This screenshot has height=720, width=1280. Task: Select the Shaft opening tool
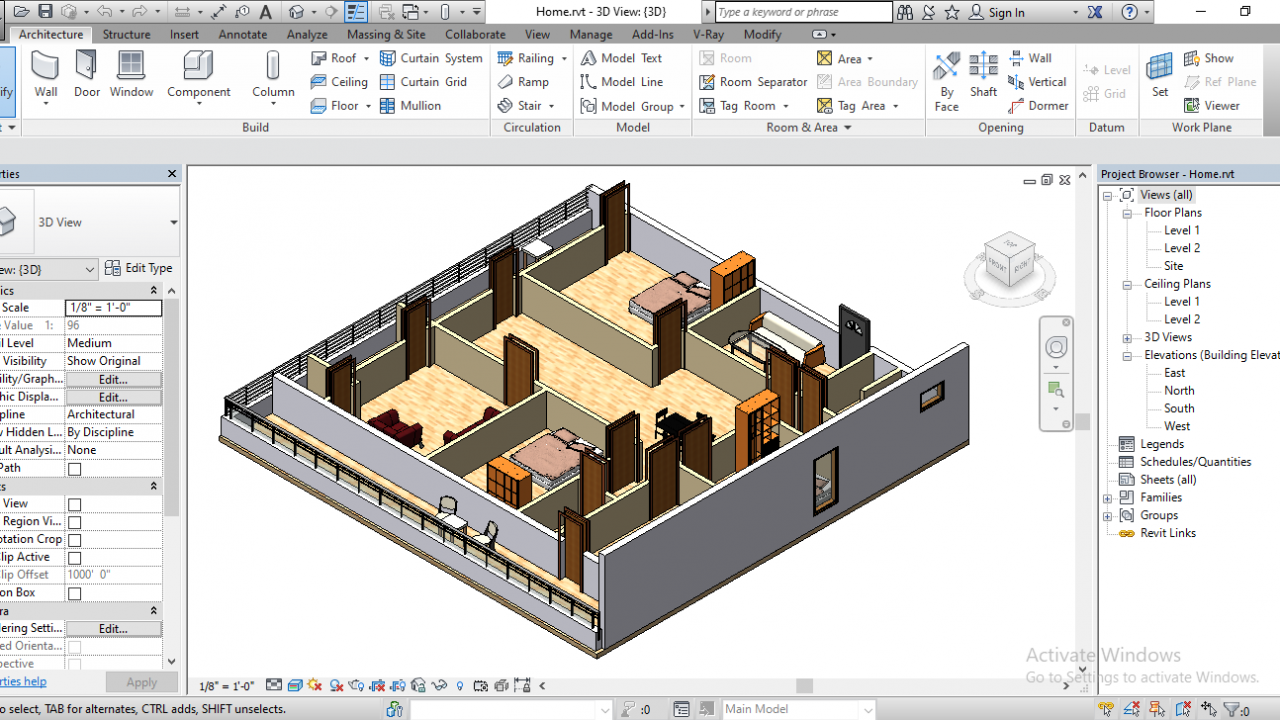tap(983, 76)
